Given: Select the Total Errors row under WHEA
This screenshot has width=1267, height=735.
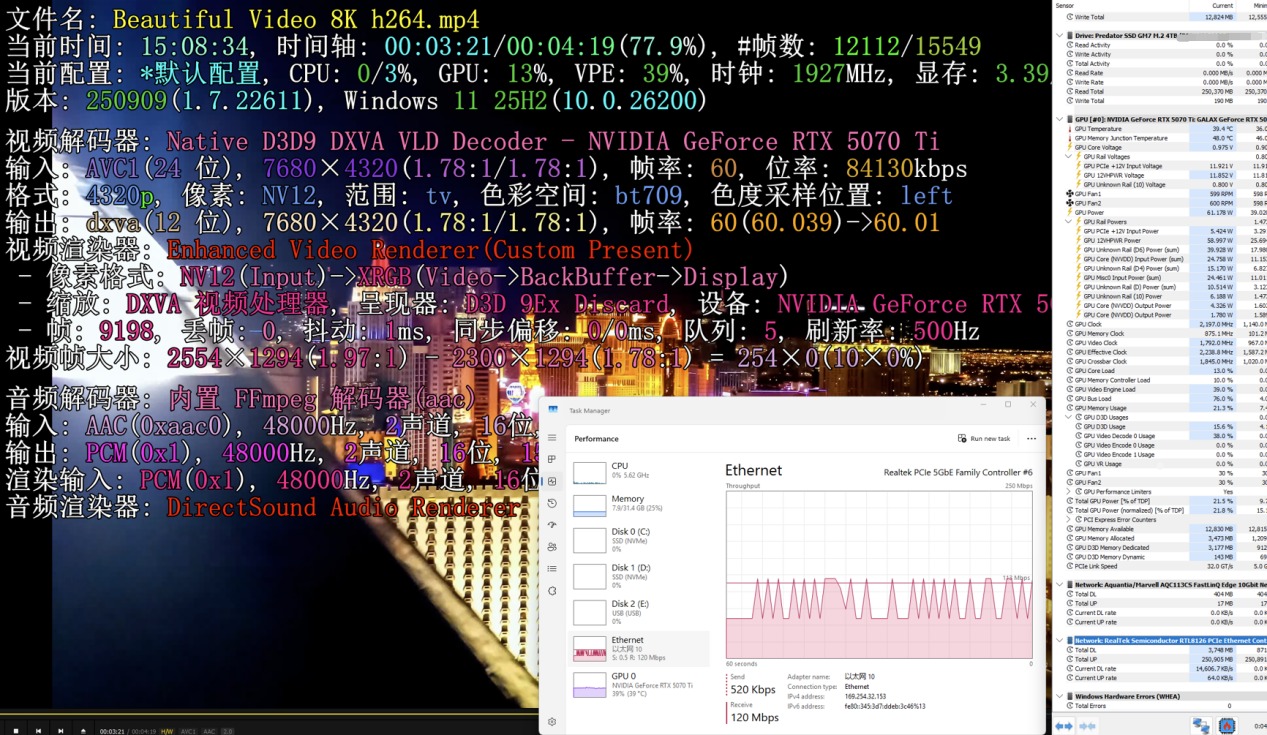Looking at the screenshot, I should [1160, 706].
